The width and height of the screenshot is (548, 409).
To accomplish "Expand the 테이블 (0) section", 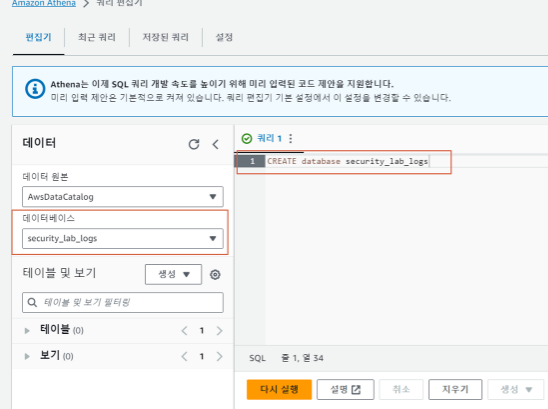I will [27, 331].
